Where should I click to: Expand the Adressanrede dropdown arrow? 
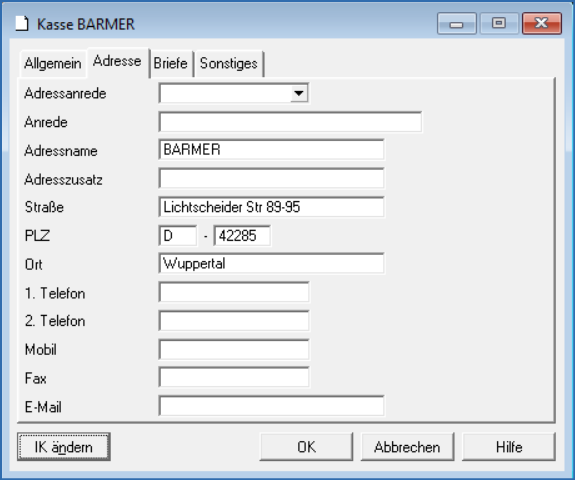point(299,93)
